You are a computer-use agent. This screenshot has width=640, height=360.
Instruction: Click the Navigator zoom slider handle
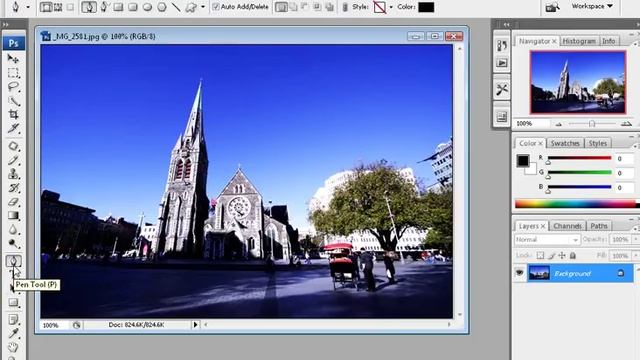click(x=592, y=124)
